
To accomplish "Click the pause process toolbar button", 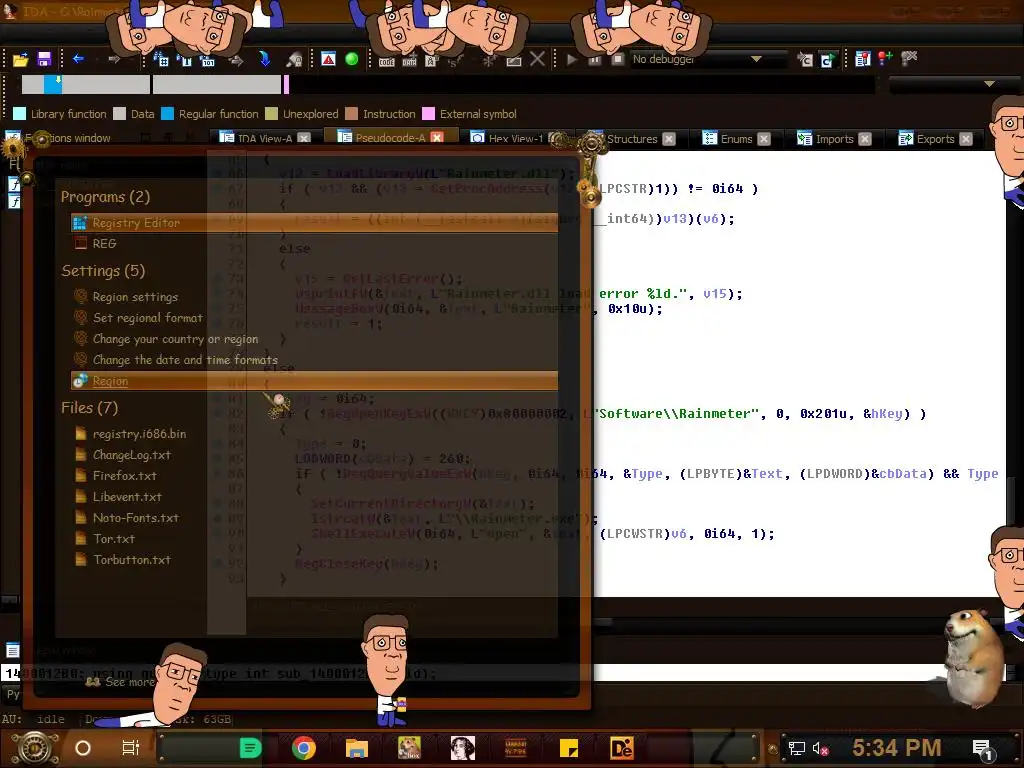I will [595, 59].
